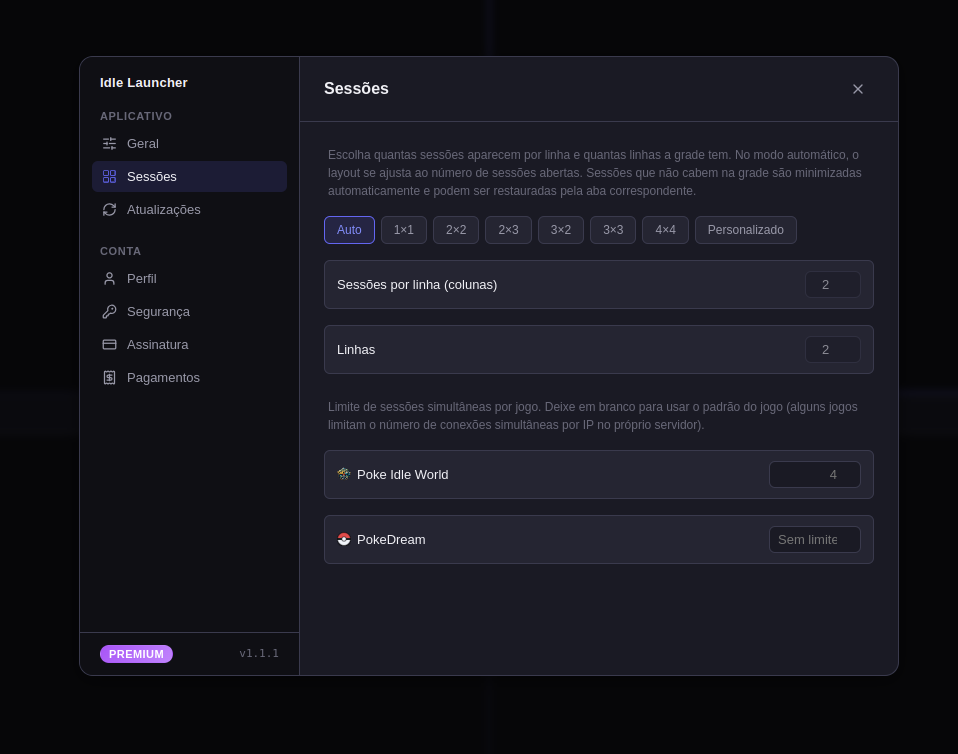The width and height of the screenshot is (958, 754).
Task: Choose the 3×2 grid layout
Action: coord(561,230)
